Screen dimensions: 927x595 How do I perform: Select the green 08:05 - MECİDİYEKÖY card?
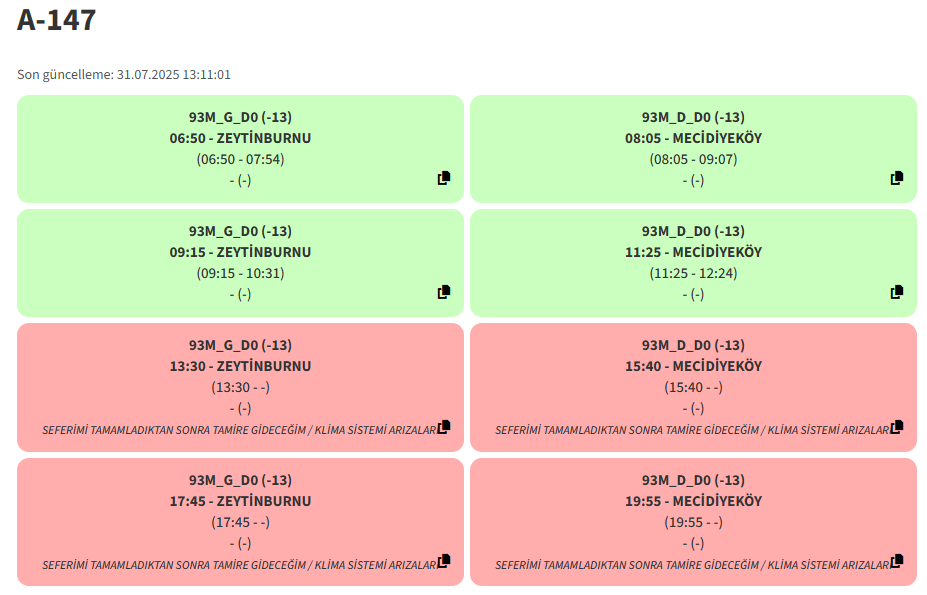(693, 149)
